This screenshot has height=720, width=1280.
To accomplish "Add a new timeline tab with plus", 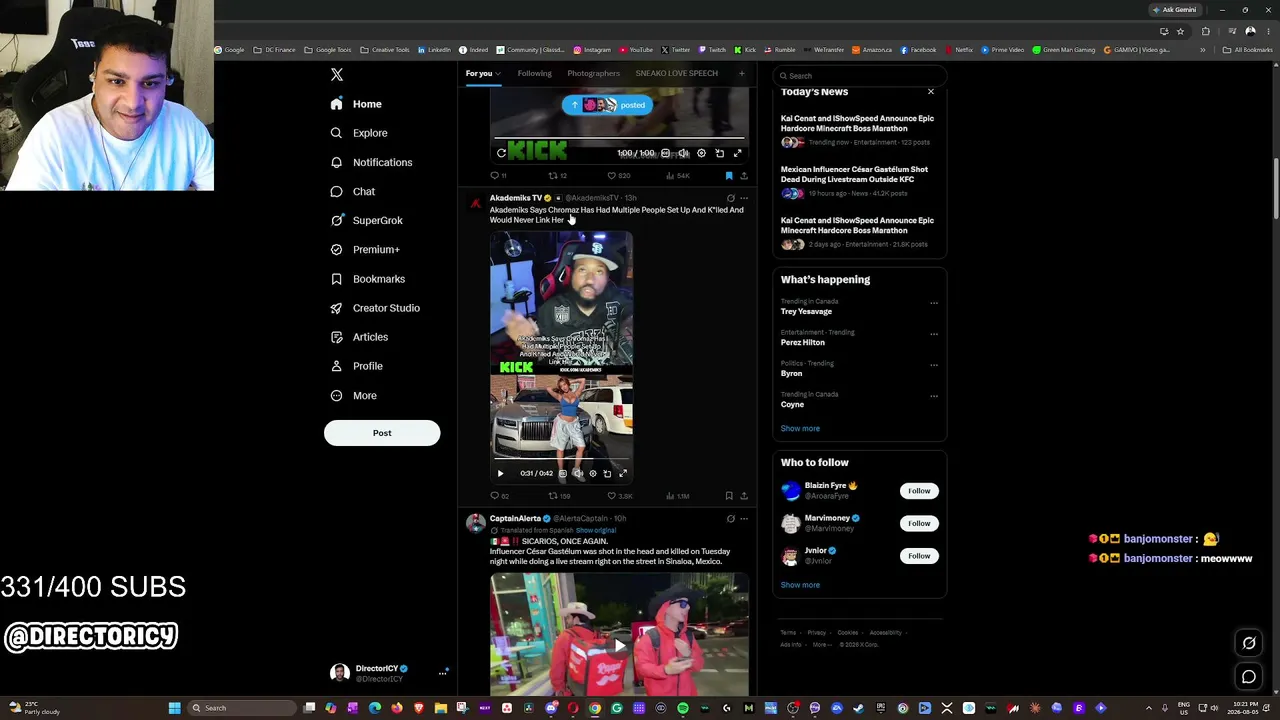I will pyautogui.click(x=741, y=73).
